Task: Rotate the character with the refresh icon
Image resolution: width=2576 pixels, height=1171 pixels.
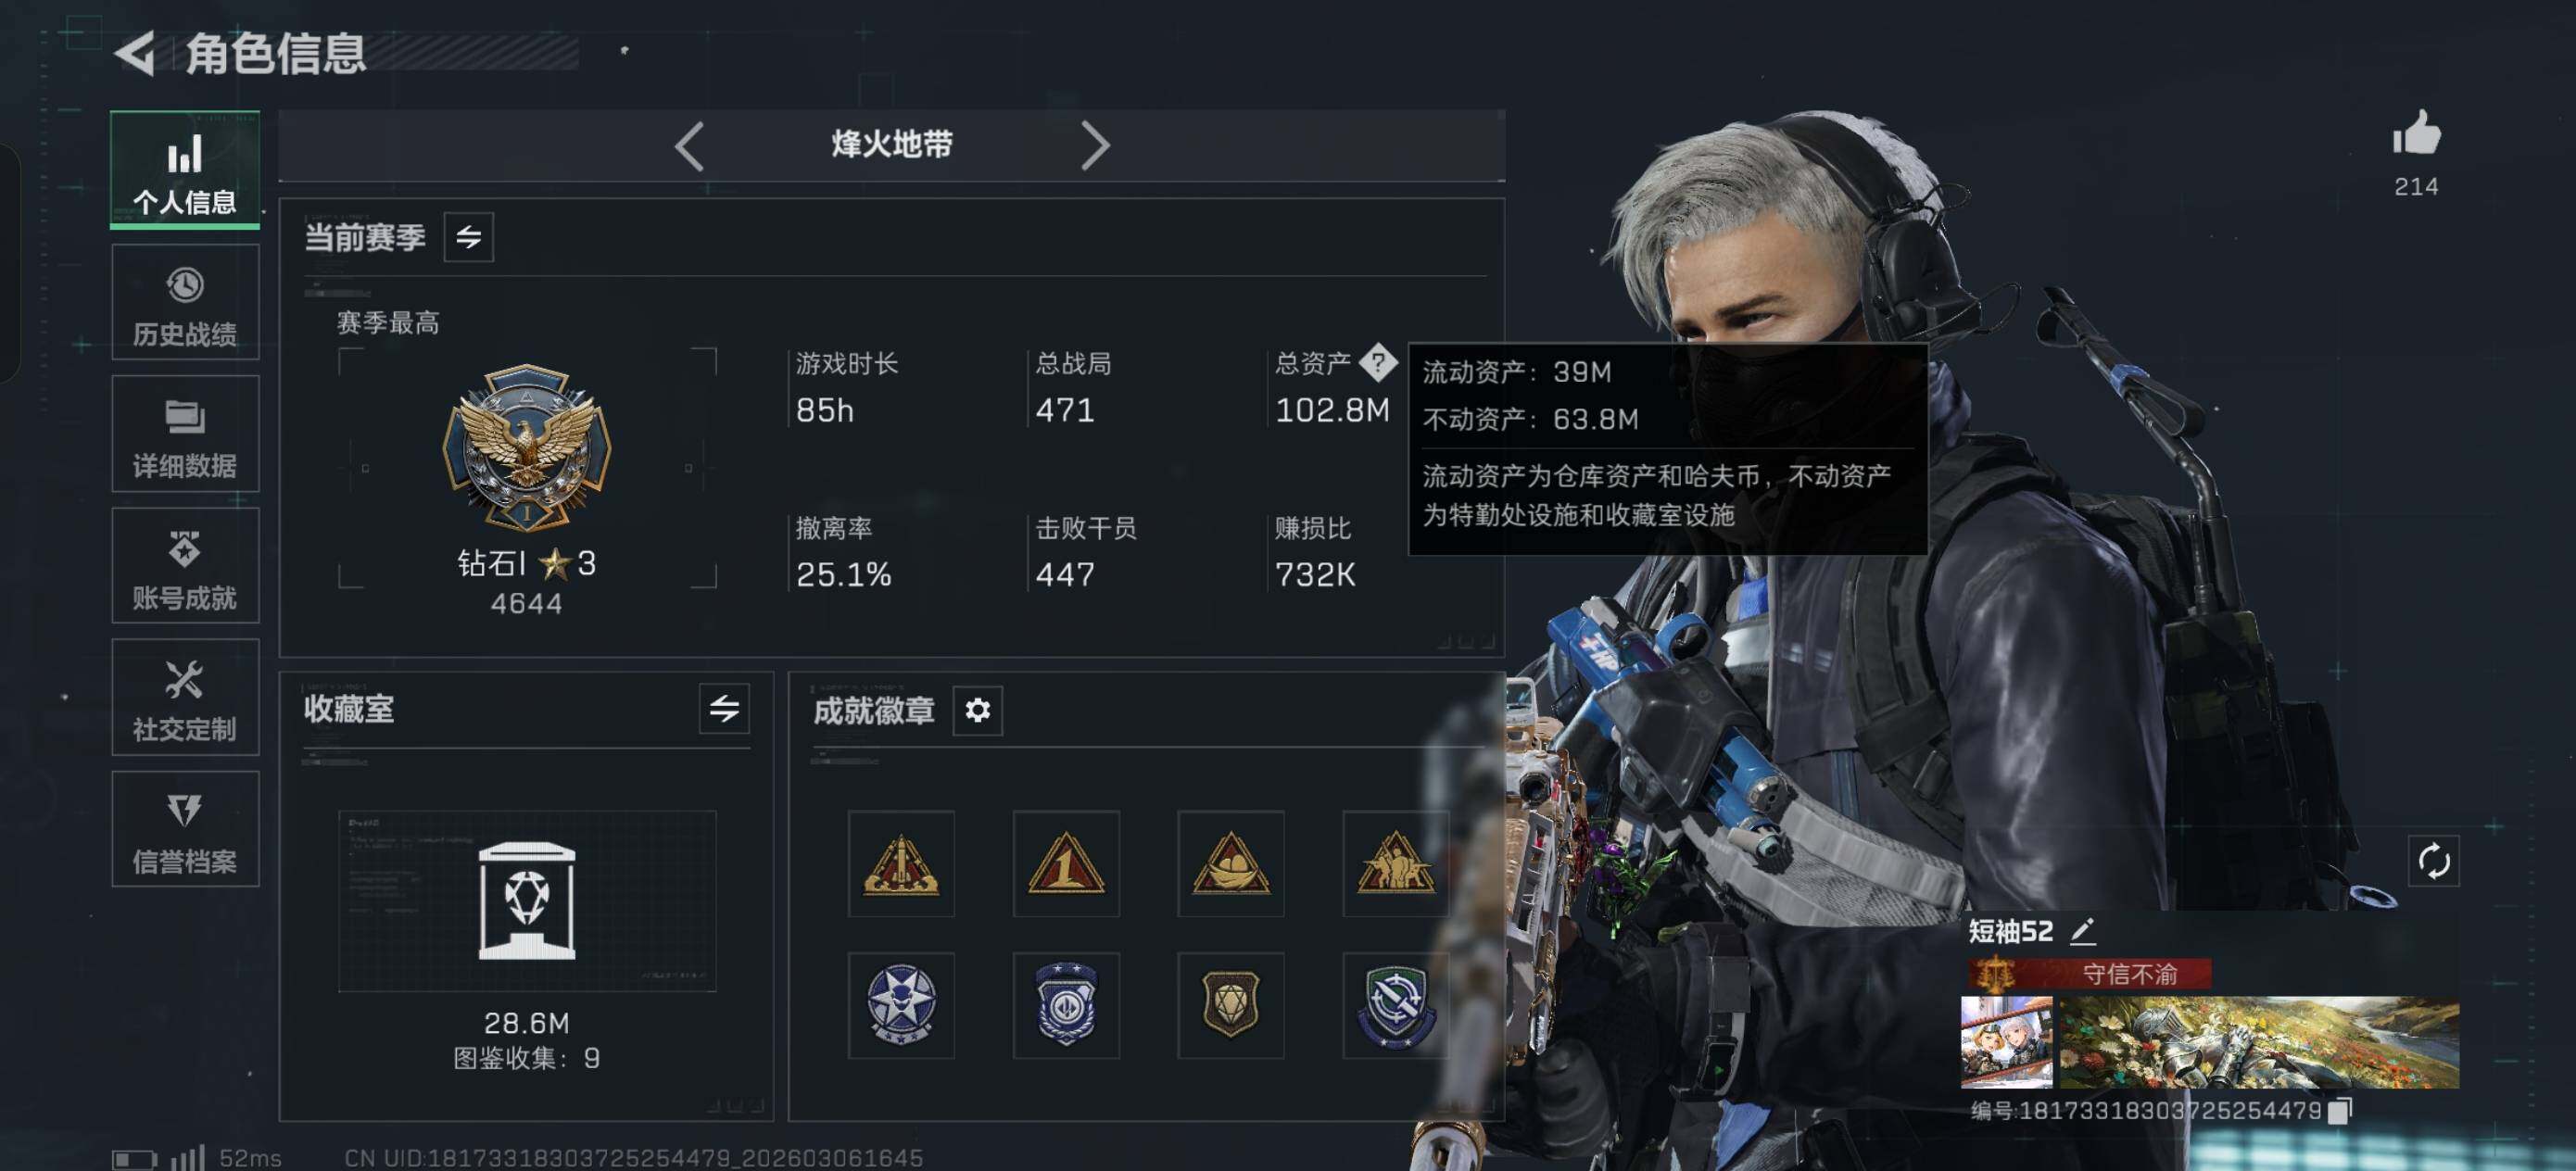Action: pyautogui.click(x=2433, y=861)
